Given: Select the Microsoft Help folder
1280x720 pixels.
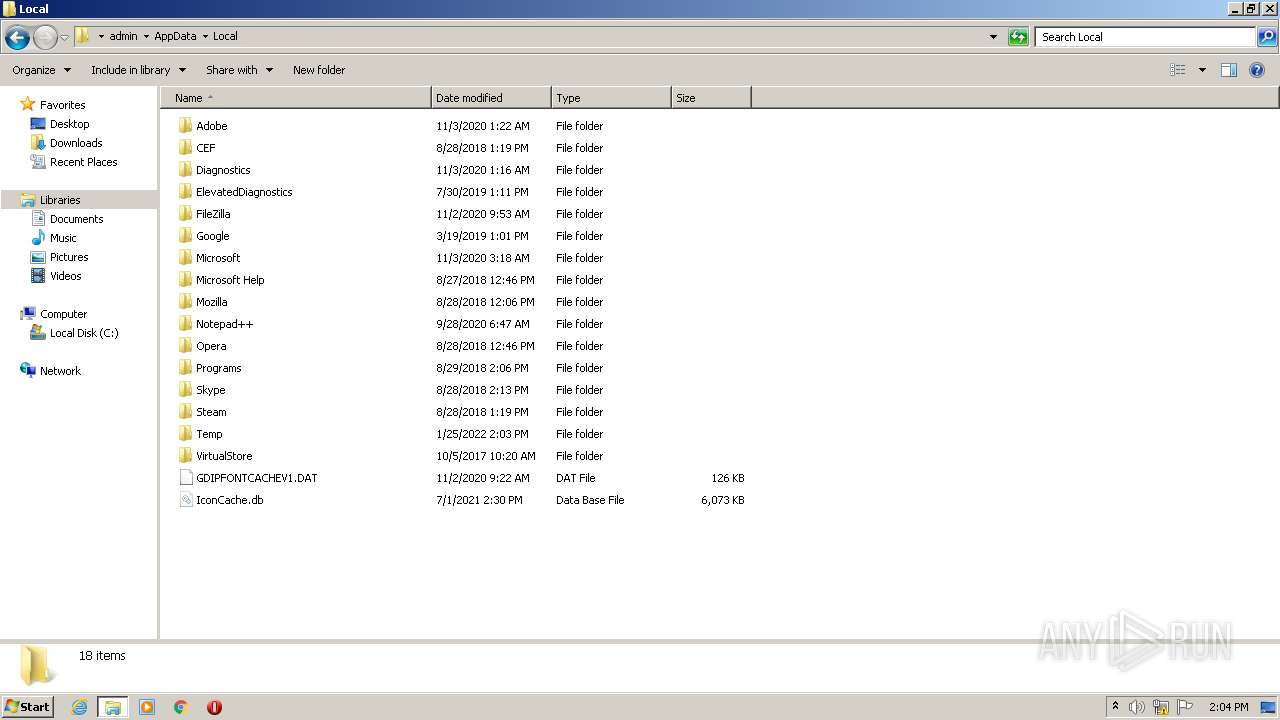Looking at the screenshot, I should pos(230,280).
